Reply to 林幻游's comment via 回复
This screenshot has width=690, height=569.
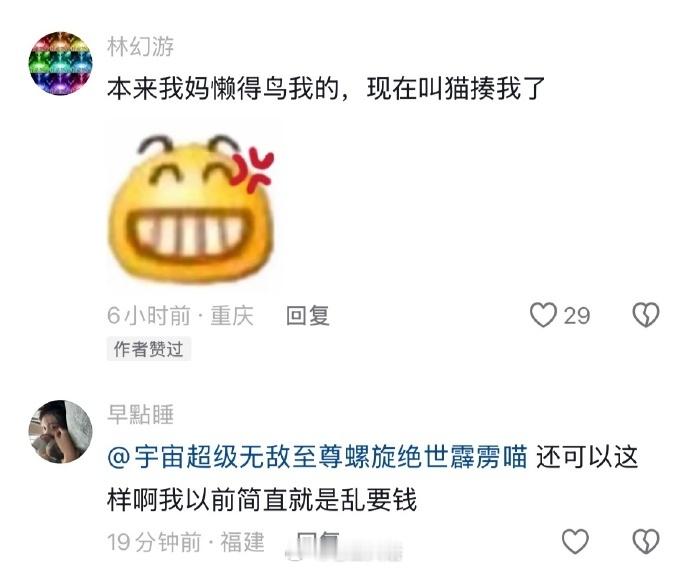click(308, 316)
